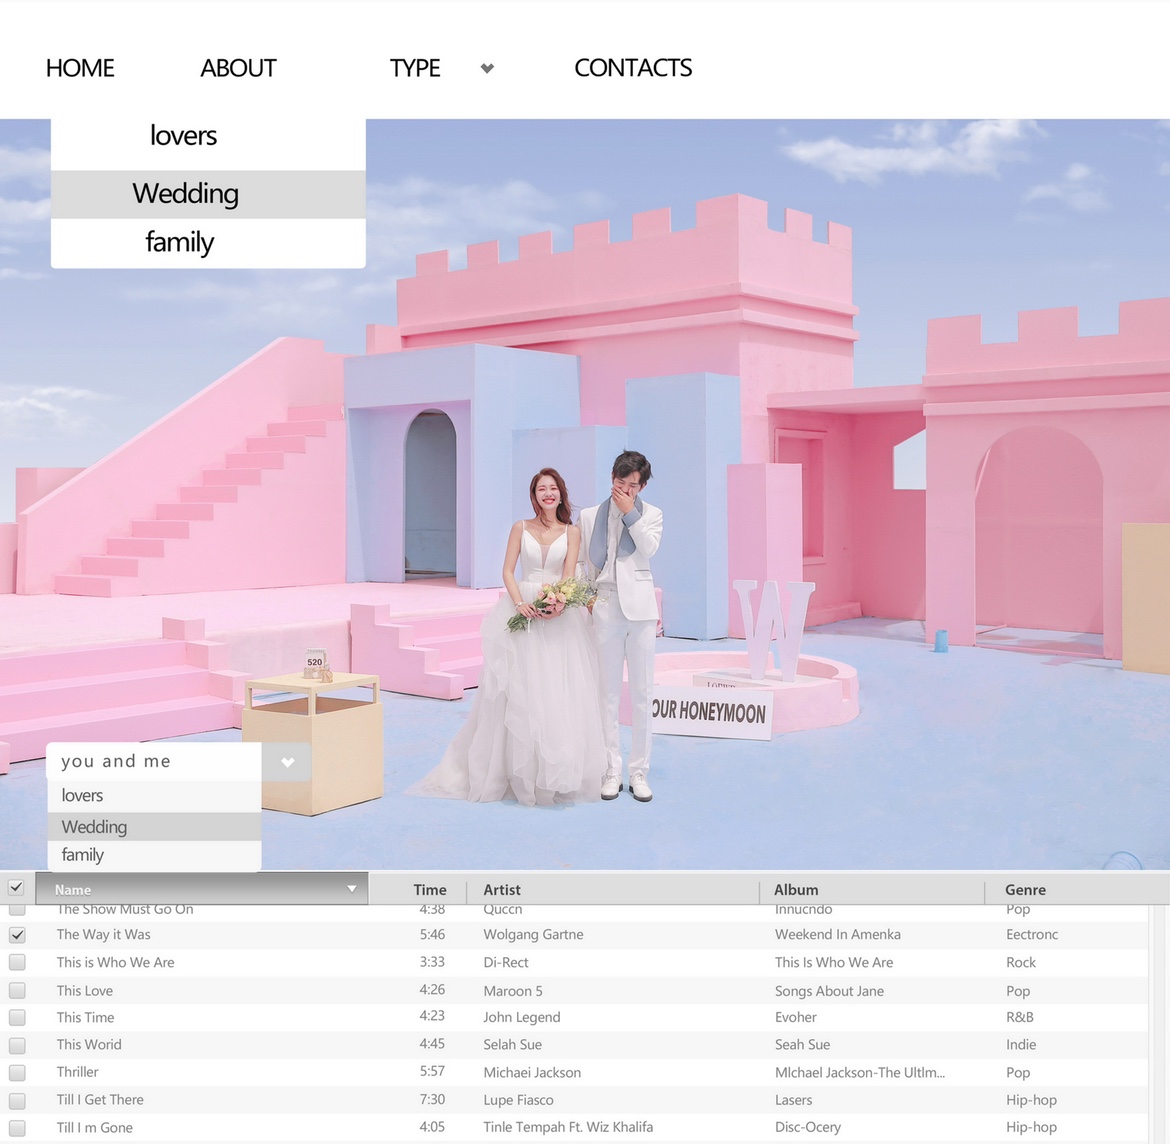
Task: Sort the list by Artist column
Action: point(502,889)
